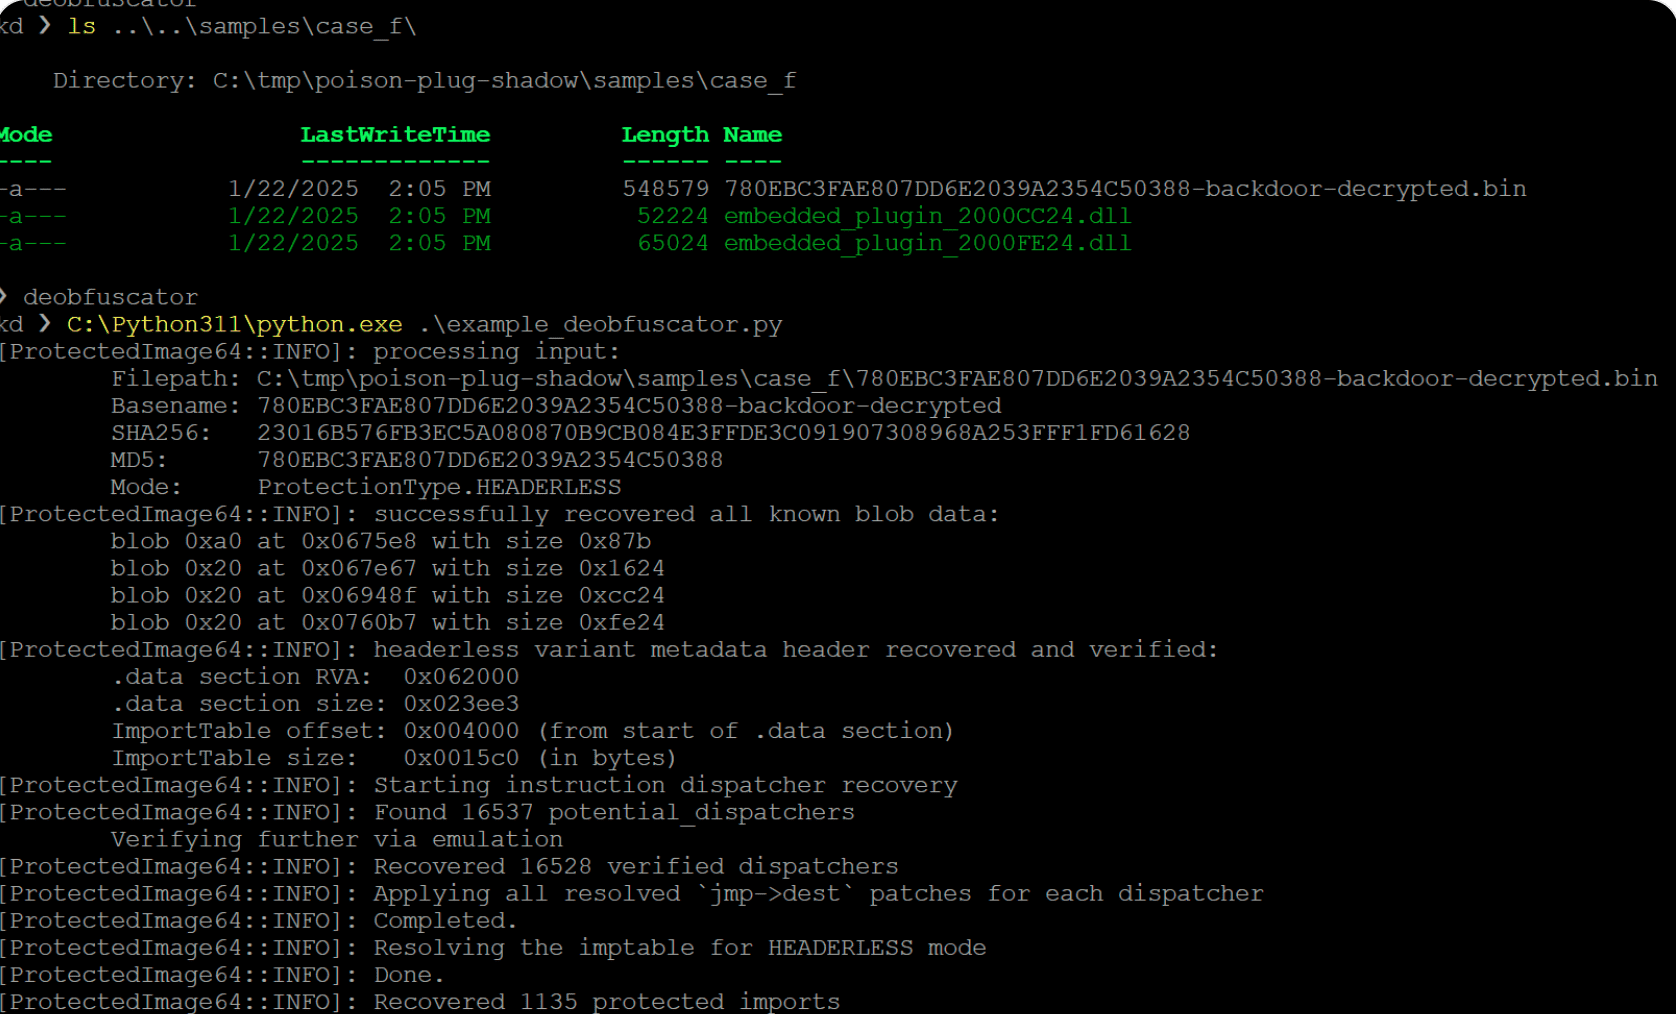Click the 'LastWriteTime' column header
1676x1014 pixels.
pyautogui.click(x=395, y=135)
